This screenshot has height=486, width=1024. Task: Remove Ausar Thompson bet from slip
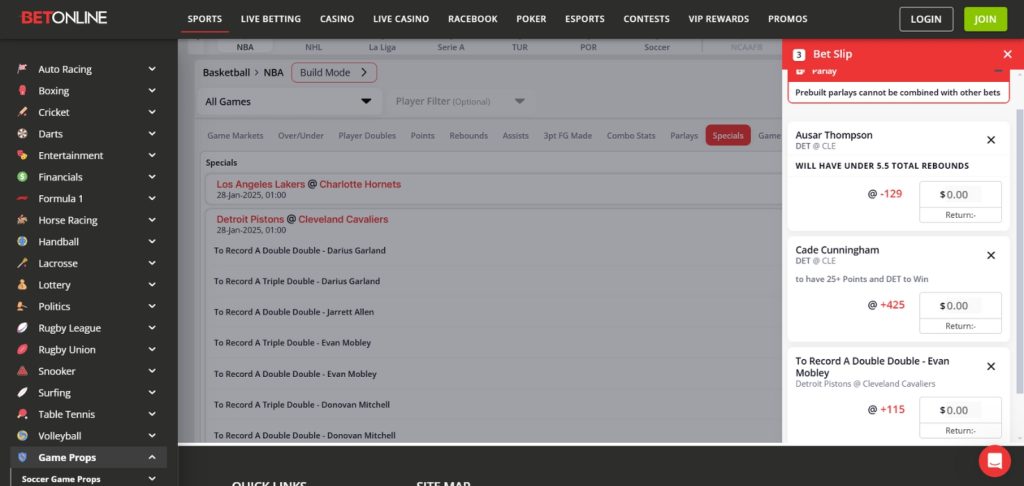[x=991, y=140]
